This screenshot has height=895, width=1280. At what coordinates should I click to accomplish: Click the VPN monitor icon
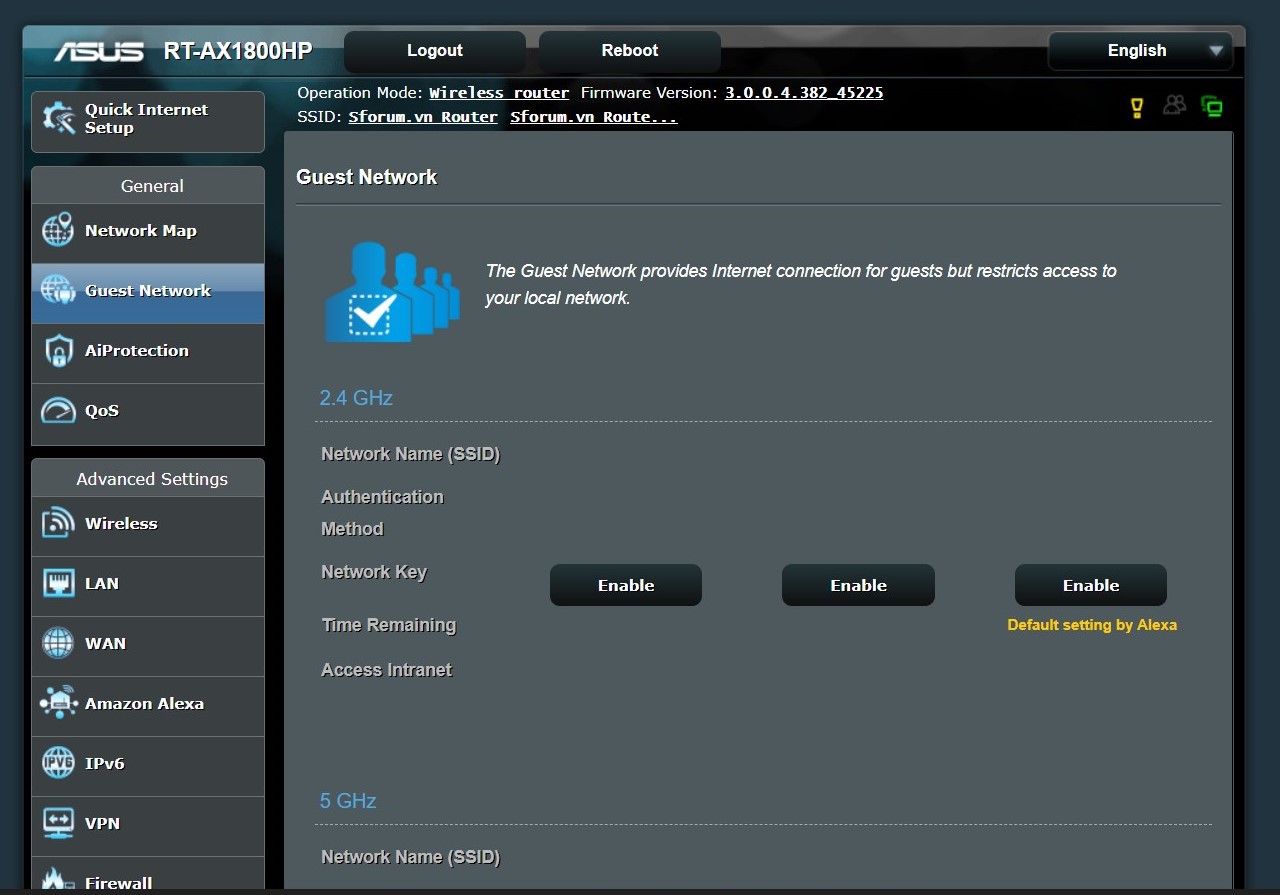[x=58, y=823]
